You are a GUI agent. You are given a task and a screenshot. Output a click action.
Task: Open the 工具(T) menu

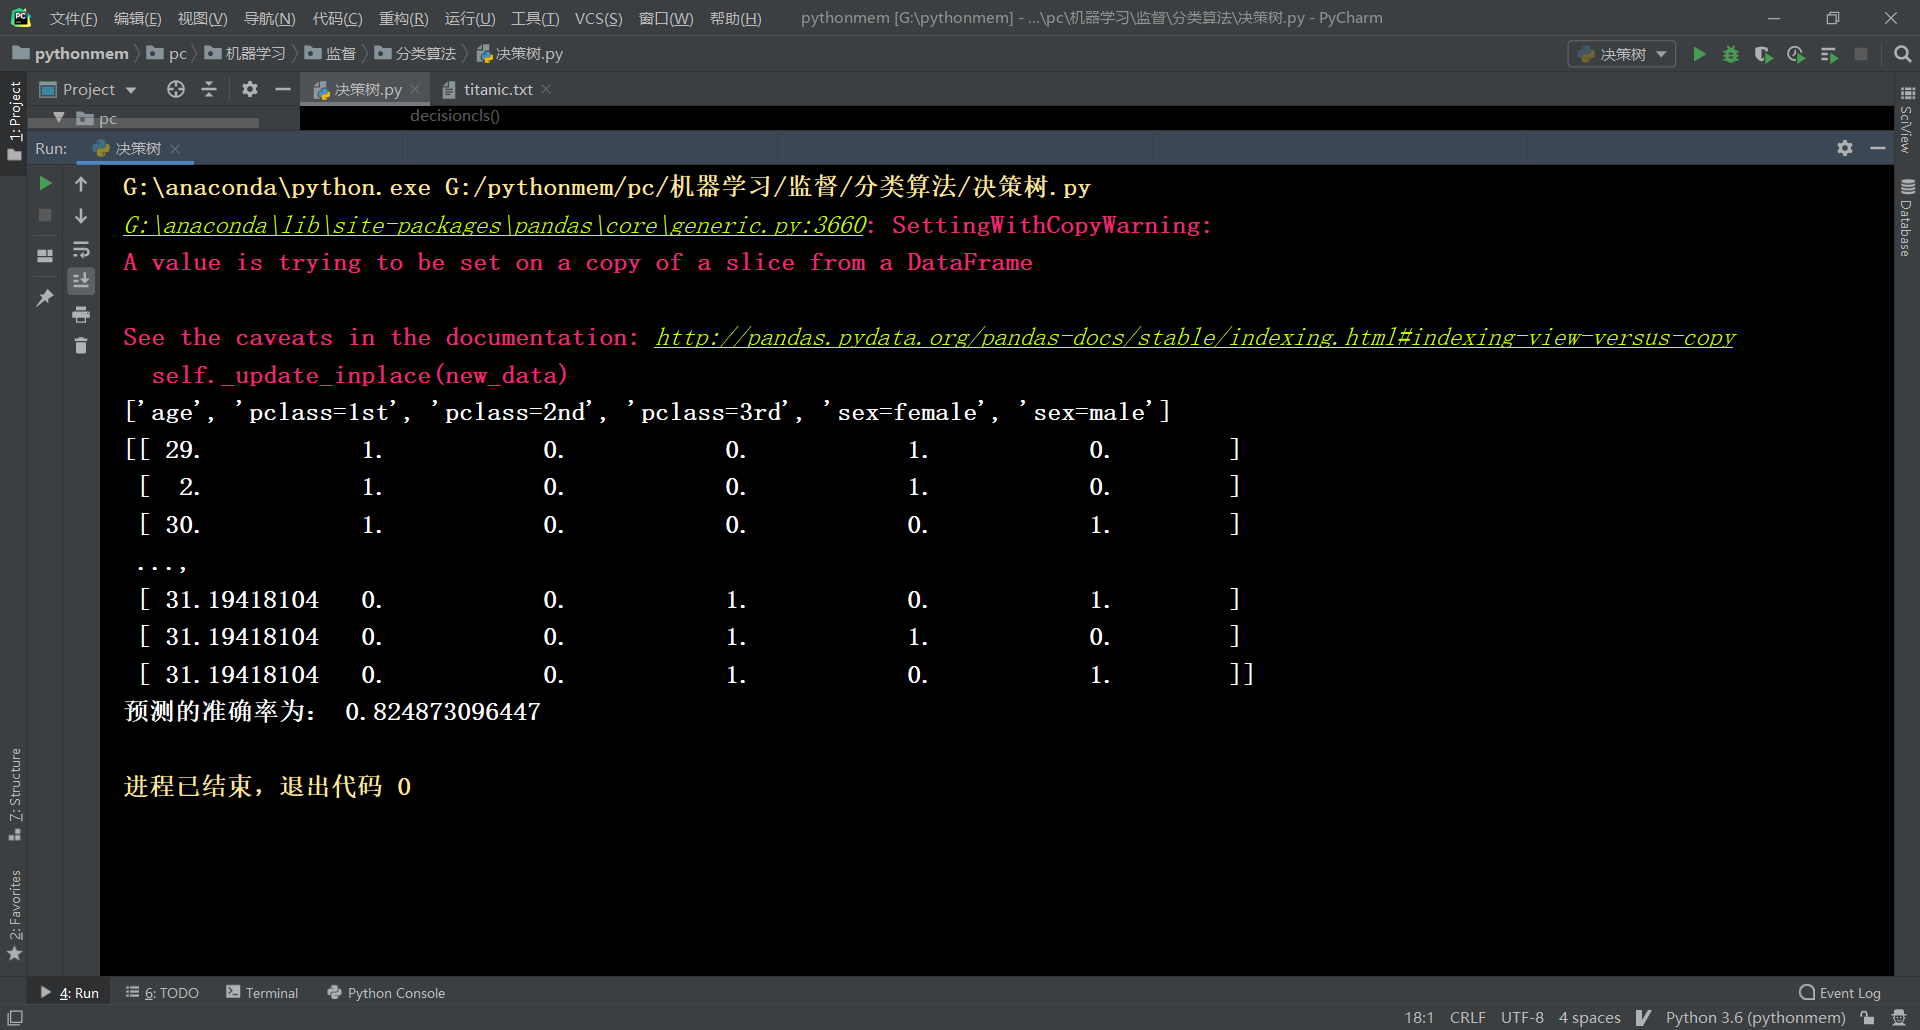pyautogui.click(x=535, y=18)
